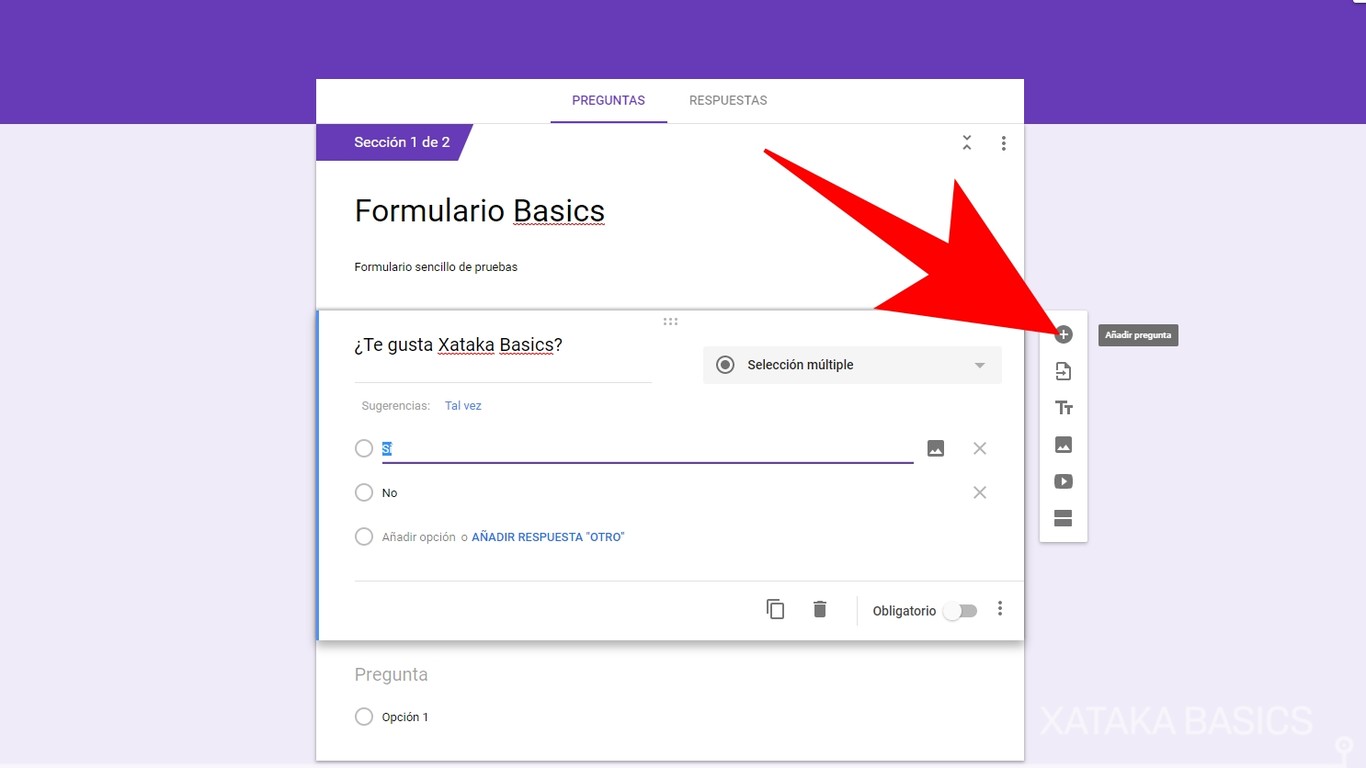Edit the question title '¿Te gusta Xataka Basics?'
Viewport: 1366px width, 768px height.
click(458, 345)
